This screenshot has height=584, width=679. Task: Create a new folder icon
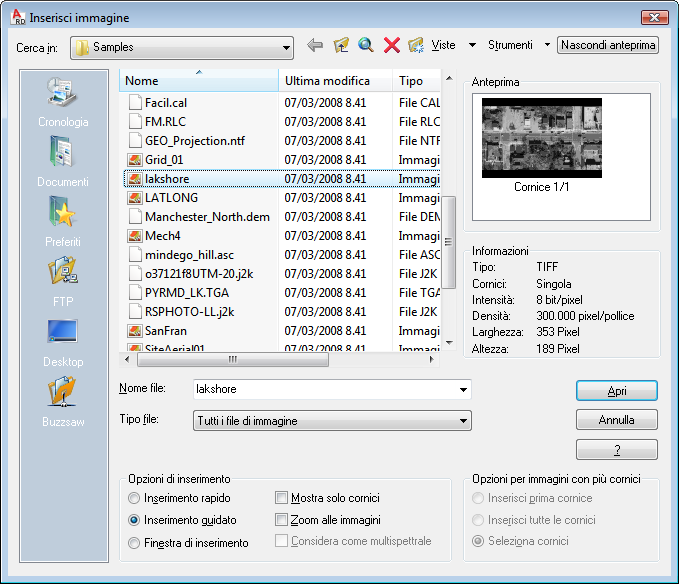click(x=416, y=45)
